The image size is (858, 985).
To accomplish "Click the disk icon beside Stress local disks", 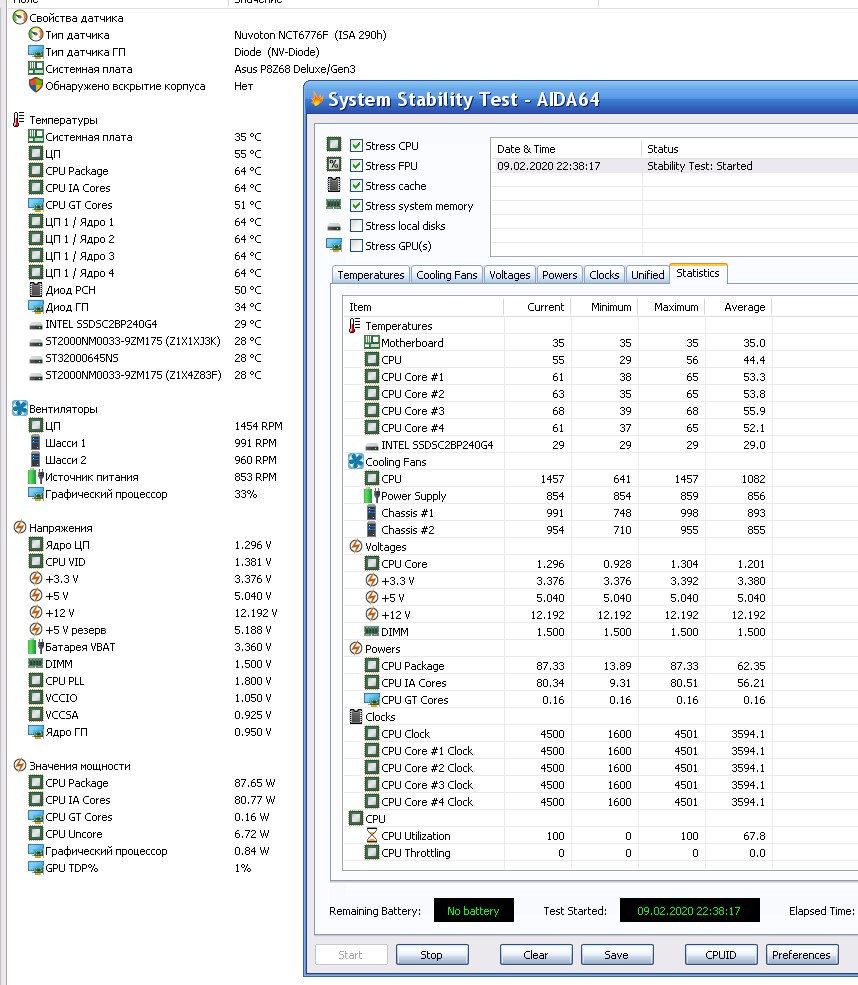I will pos(334,226).
